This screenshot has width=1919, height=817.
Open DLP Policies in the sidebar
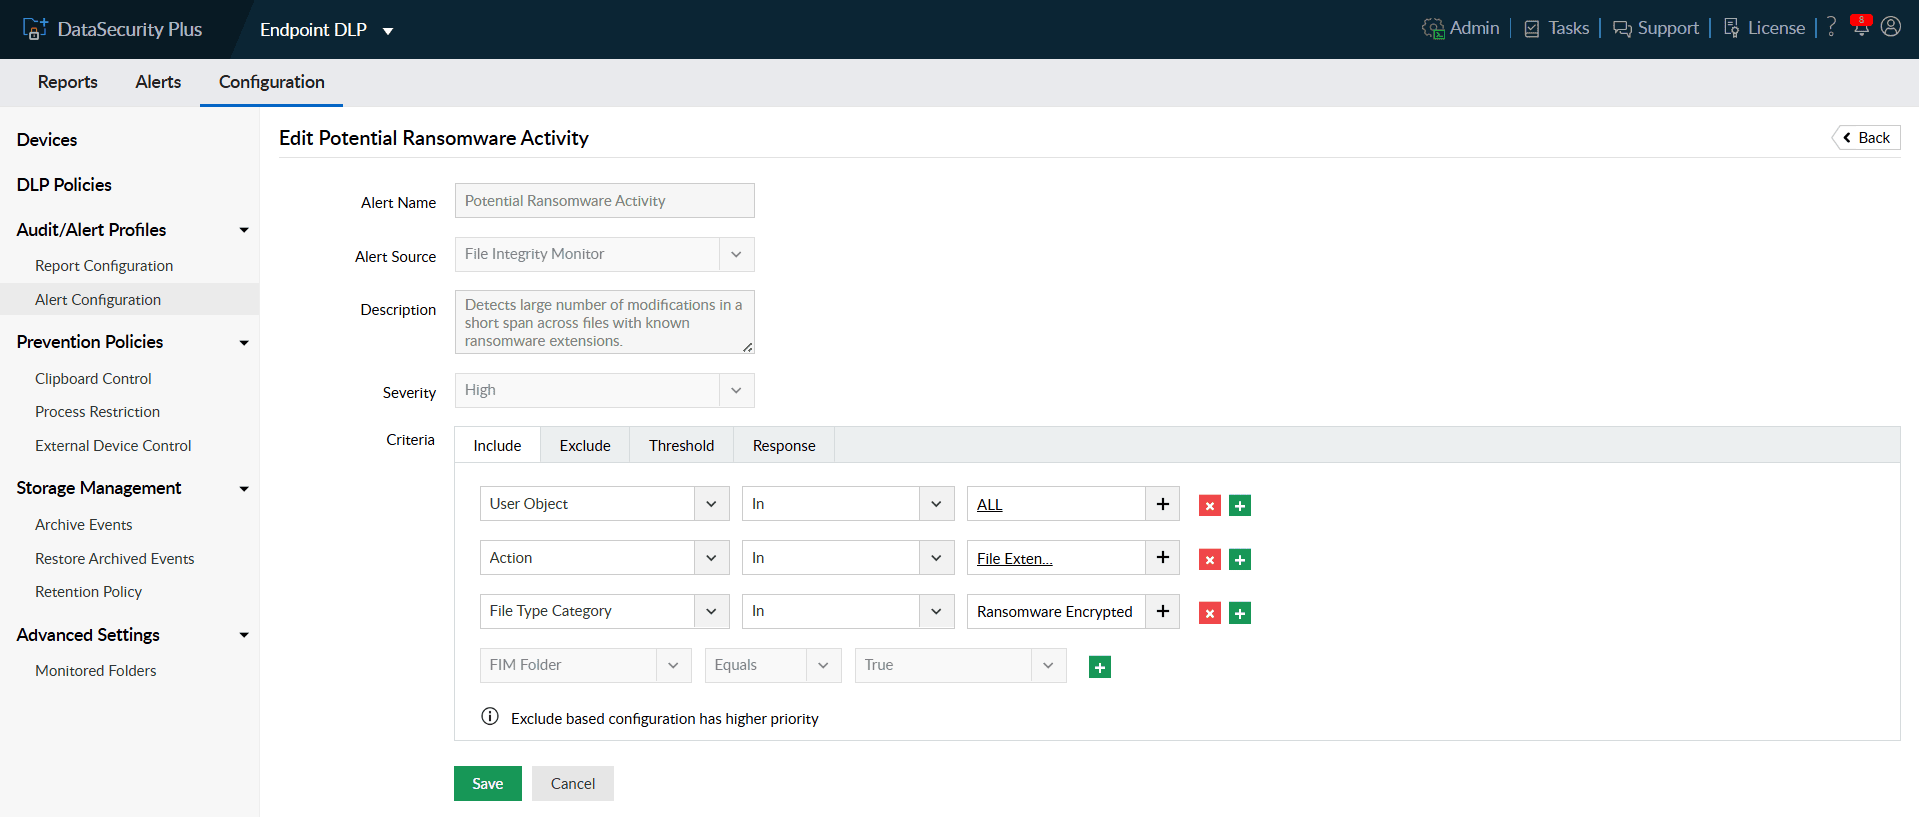coord(64,185)
